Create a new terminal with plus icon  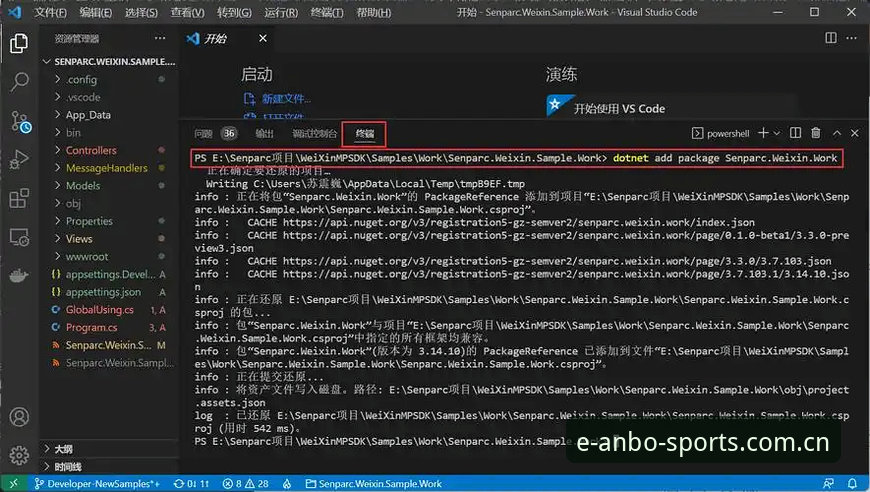[x=763, y=133]
